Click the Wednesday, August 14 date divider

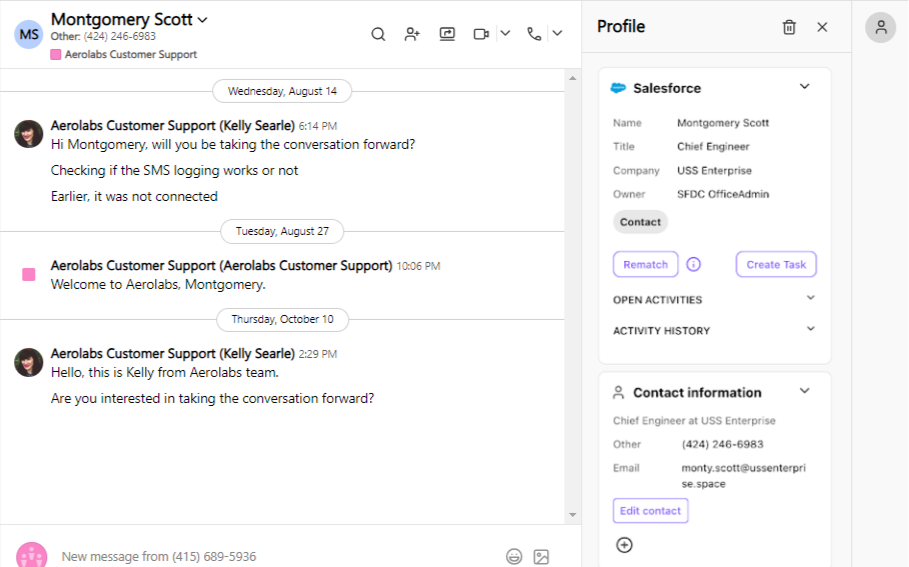tap(282, 91)
